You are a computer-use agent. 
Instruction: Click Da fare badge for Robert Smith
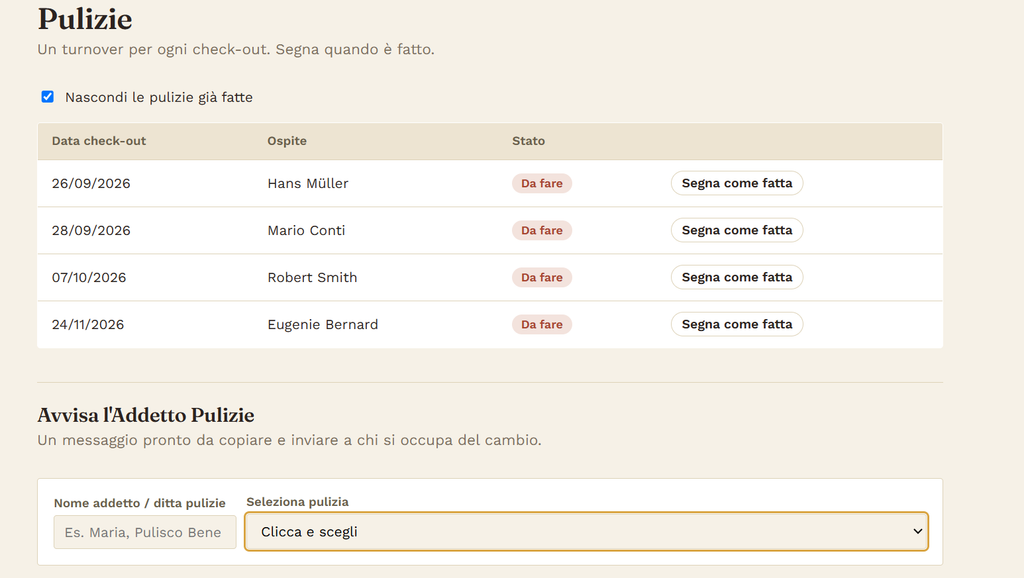tap(541, 278)
